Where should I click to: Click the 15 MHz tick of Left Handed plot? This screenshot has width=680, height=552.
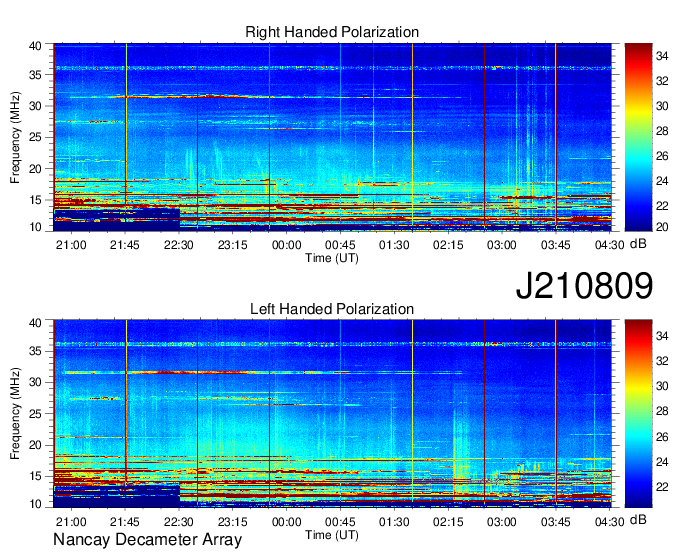[35, 476]
